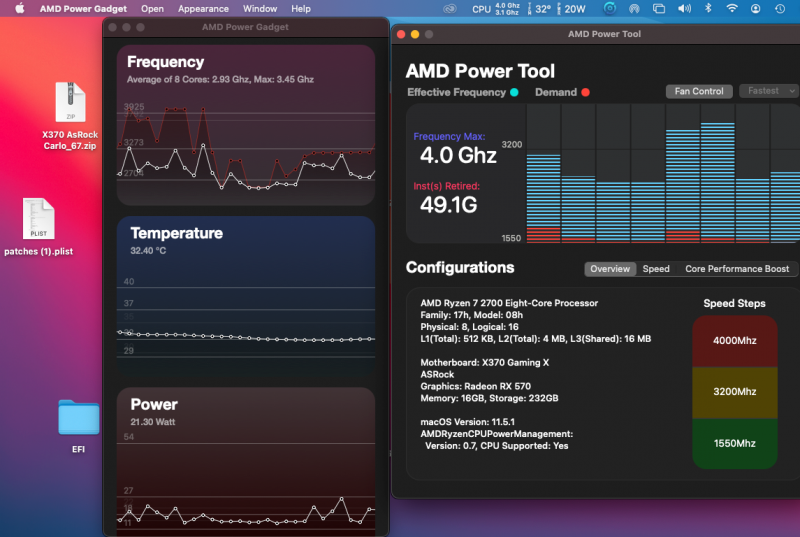Open the AirDrop-style broadcast menu bar icon
The image size is (800, 537).
pos(634,9)
